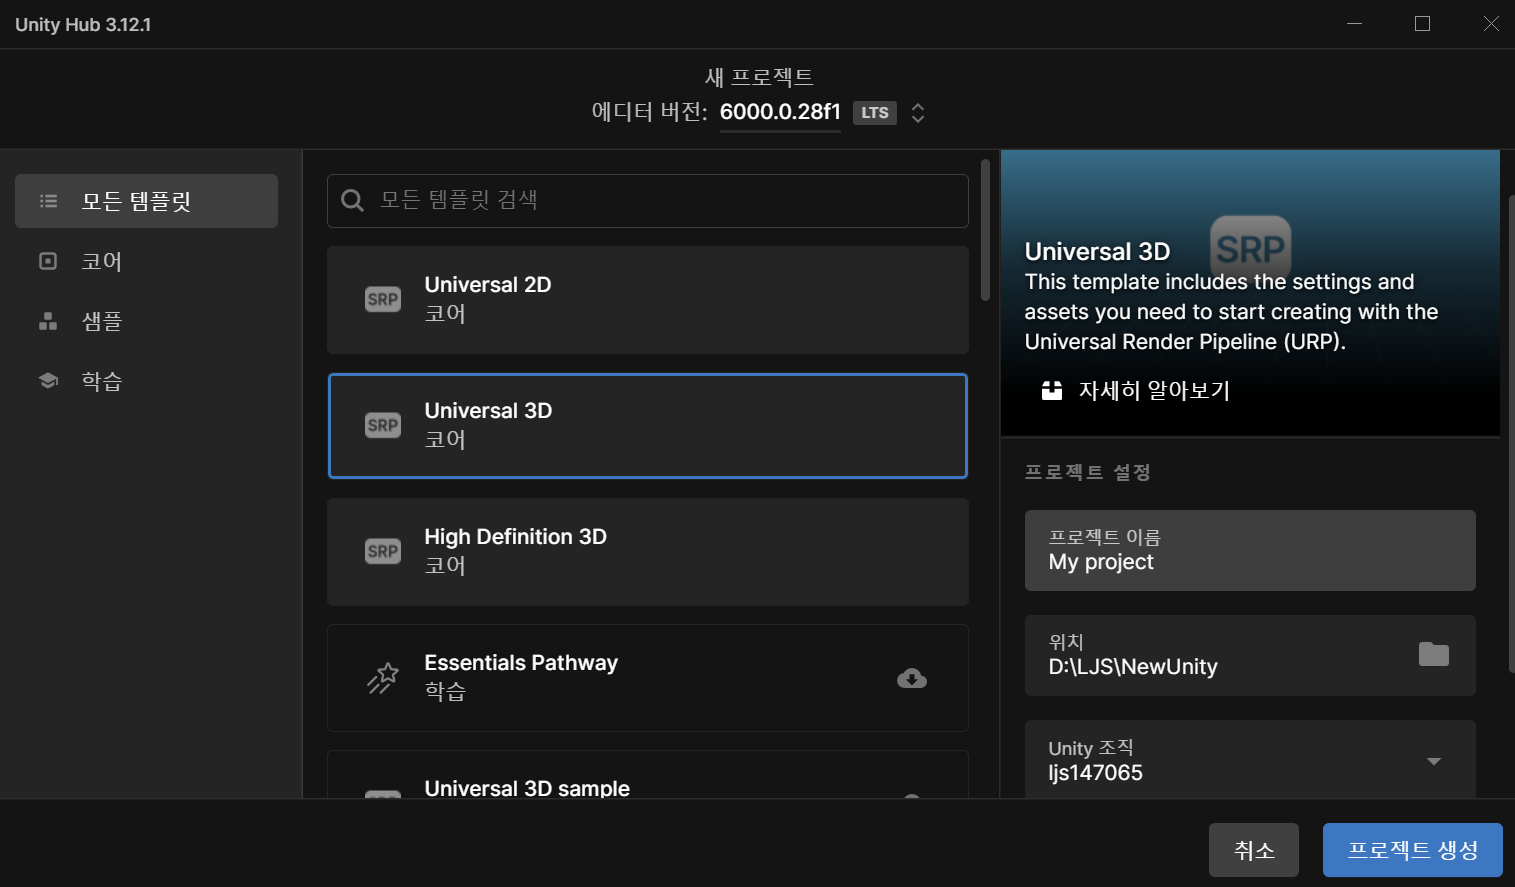The image size is (1515, 887).
Task: Click the LTS badge next to version
Action: (875, 113)
